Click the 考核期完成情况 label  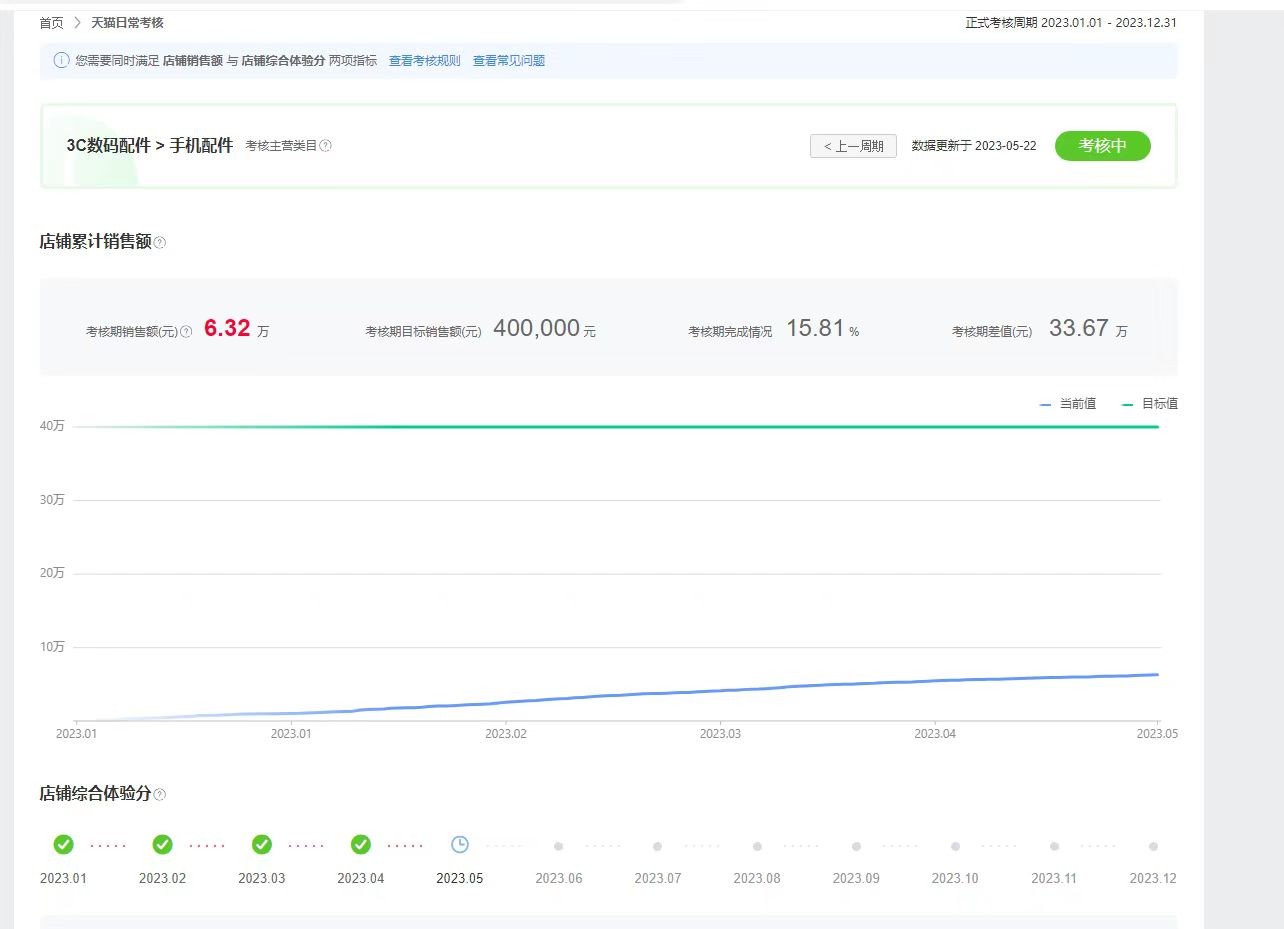[730, 331]
